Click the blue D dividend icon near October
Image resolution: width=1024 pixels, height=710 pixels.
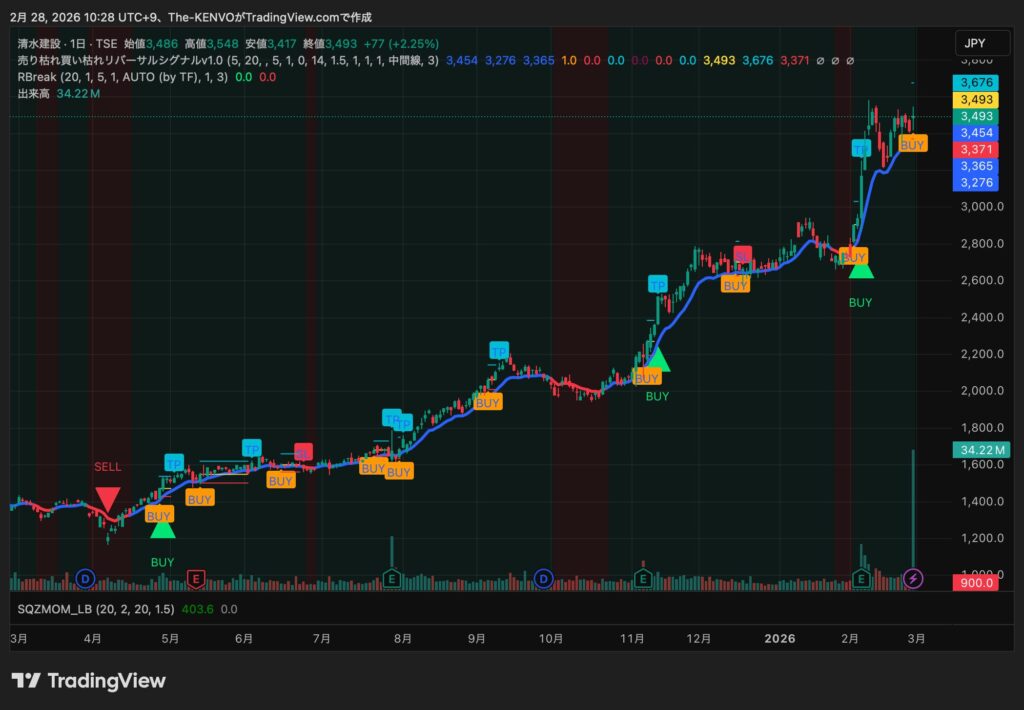pos(544,577)
